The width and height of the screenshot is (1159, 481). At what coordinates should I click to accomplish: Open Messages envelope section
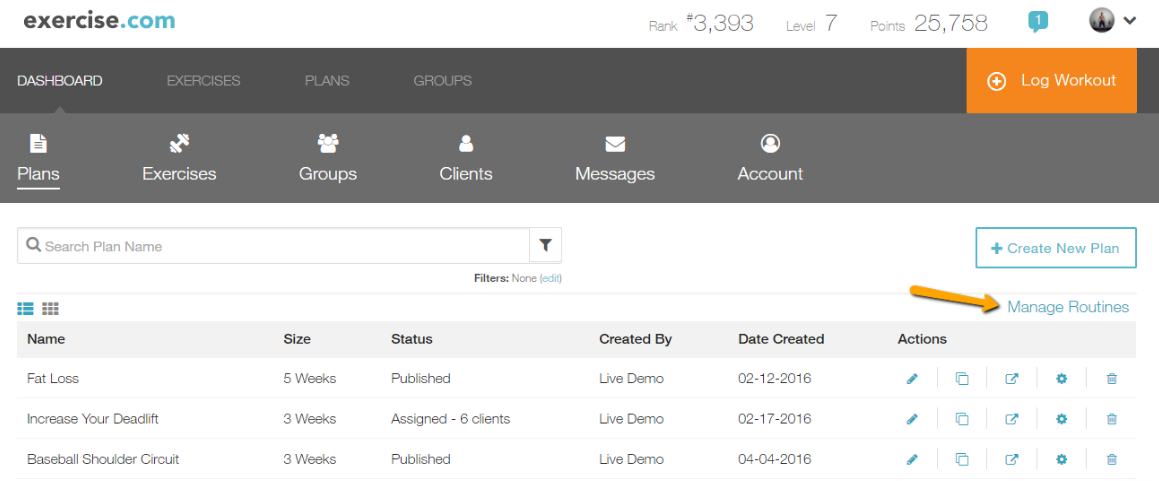pyautogui.click(x=615, y=160)
